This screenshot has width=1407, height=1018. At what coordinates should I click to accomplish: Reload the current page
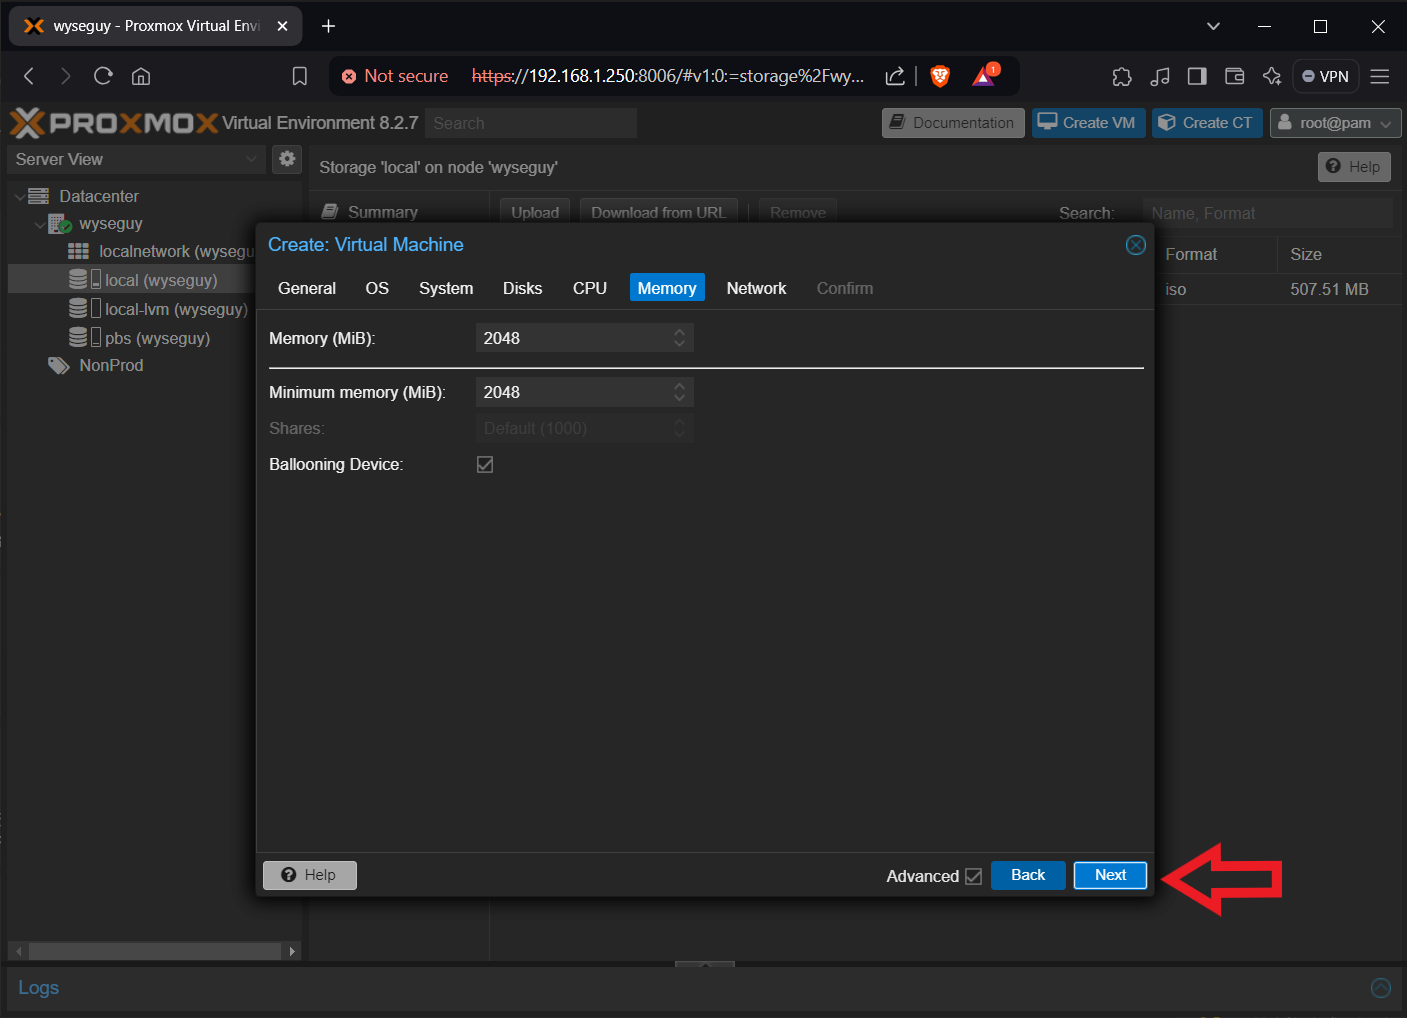pos(103,76)
